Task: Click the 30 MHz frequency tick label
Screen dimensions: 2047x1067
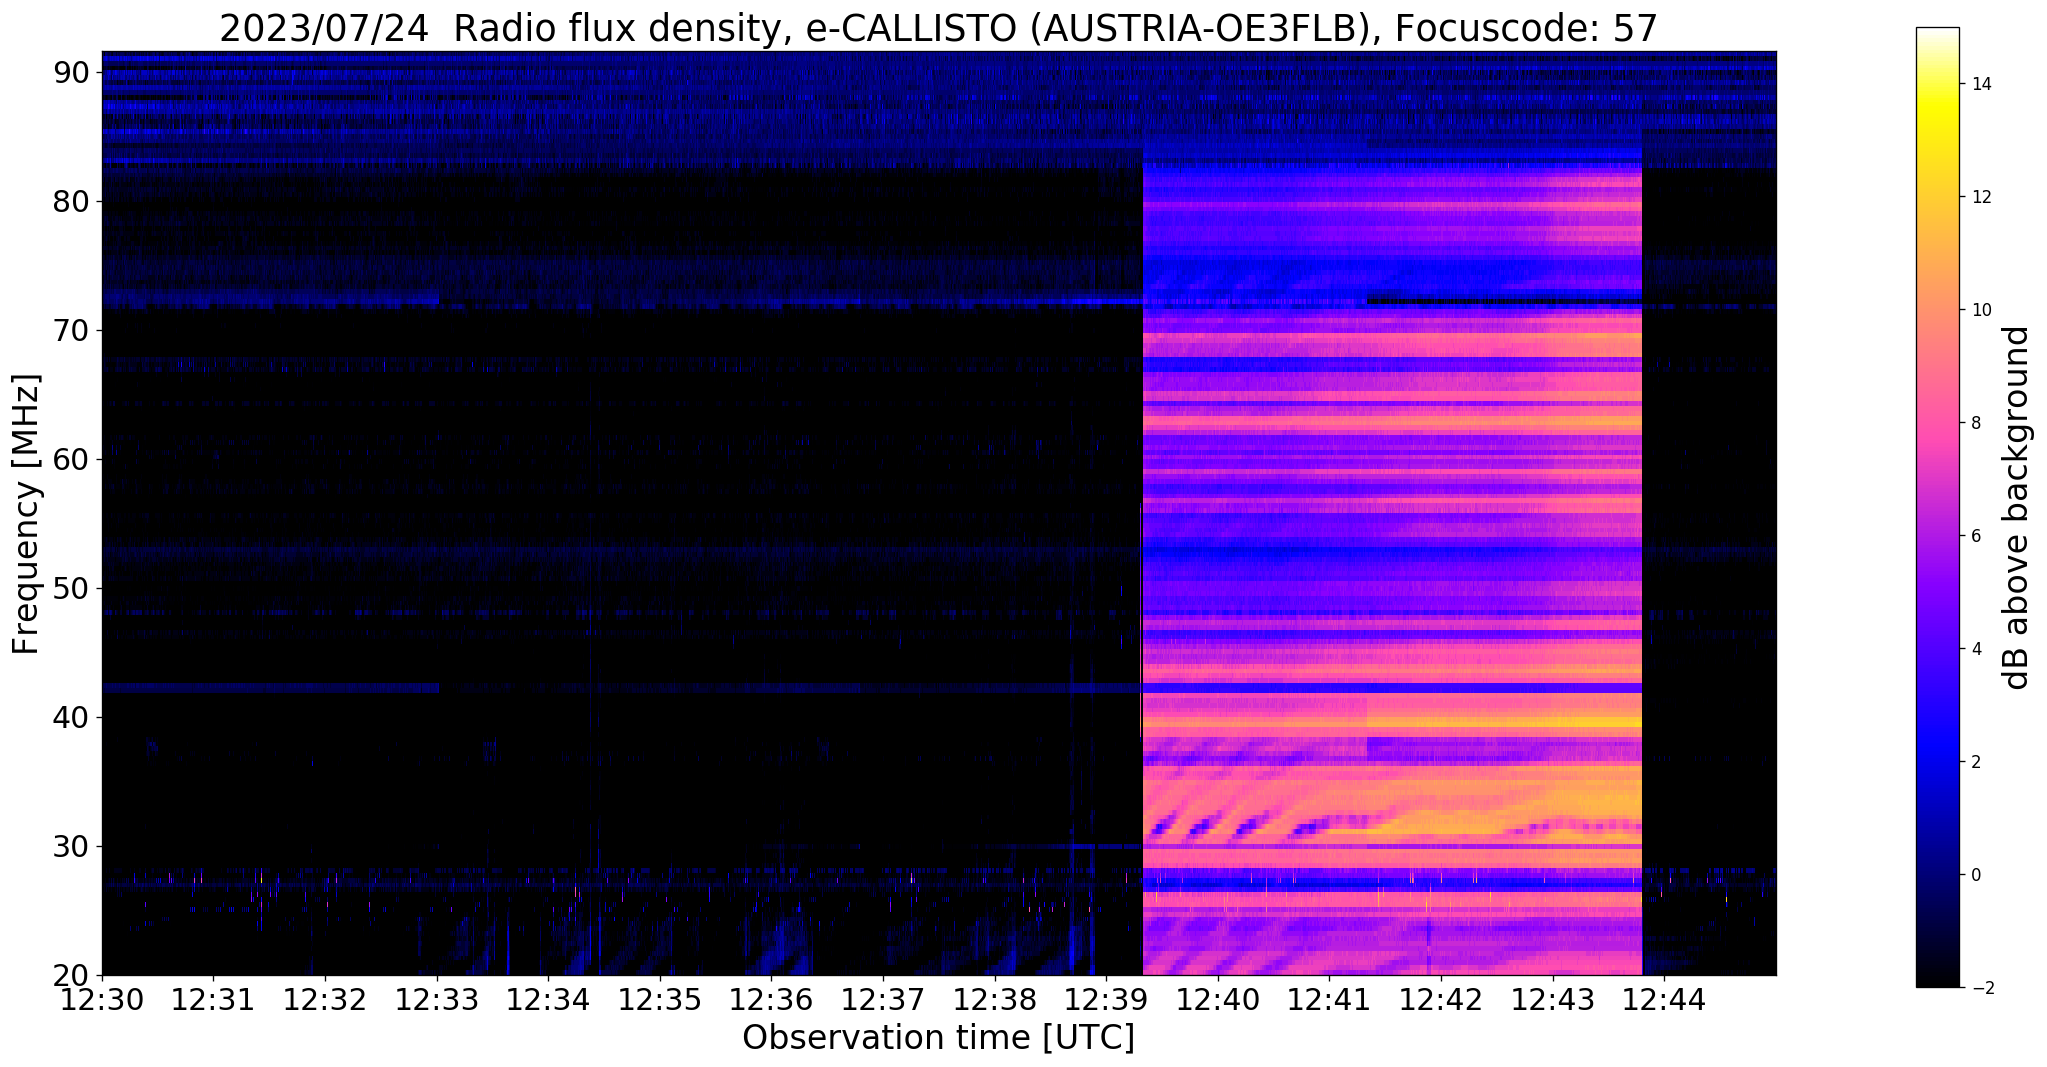Action: tap(73, 846)
